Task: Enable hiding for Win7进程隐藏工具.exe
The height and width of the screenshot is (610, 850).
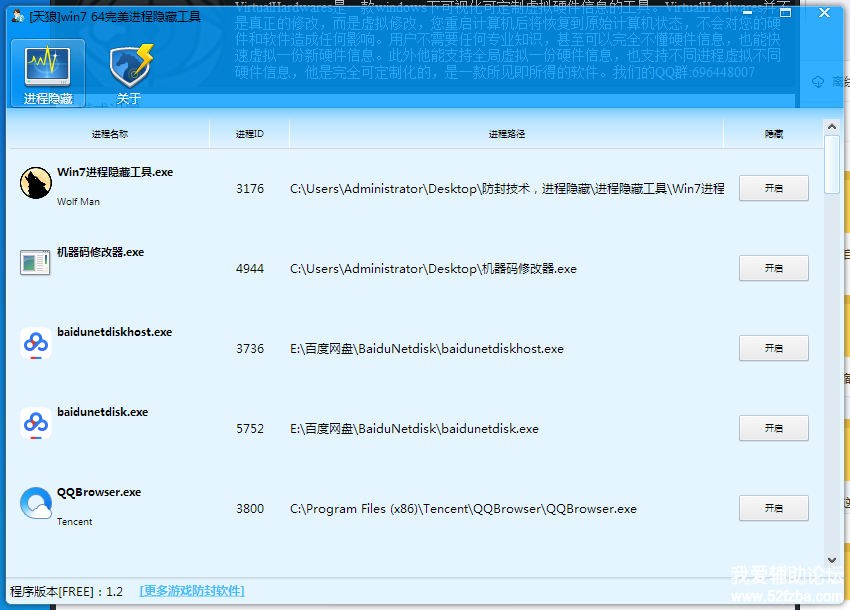Action: [x=774, y=188]
